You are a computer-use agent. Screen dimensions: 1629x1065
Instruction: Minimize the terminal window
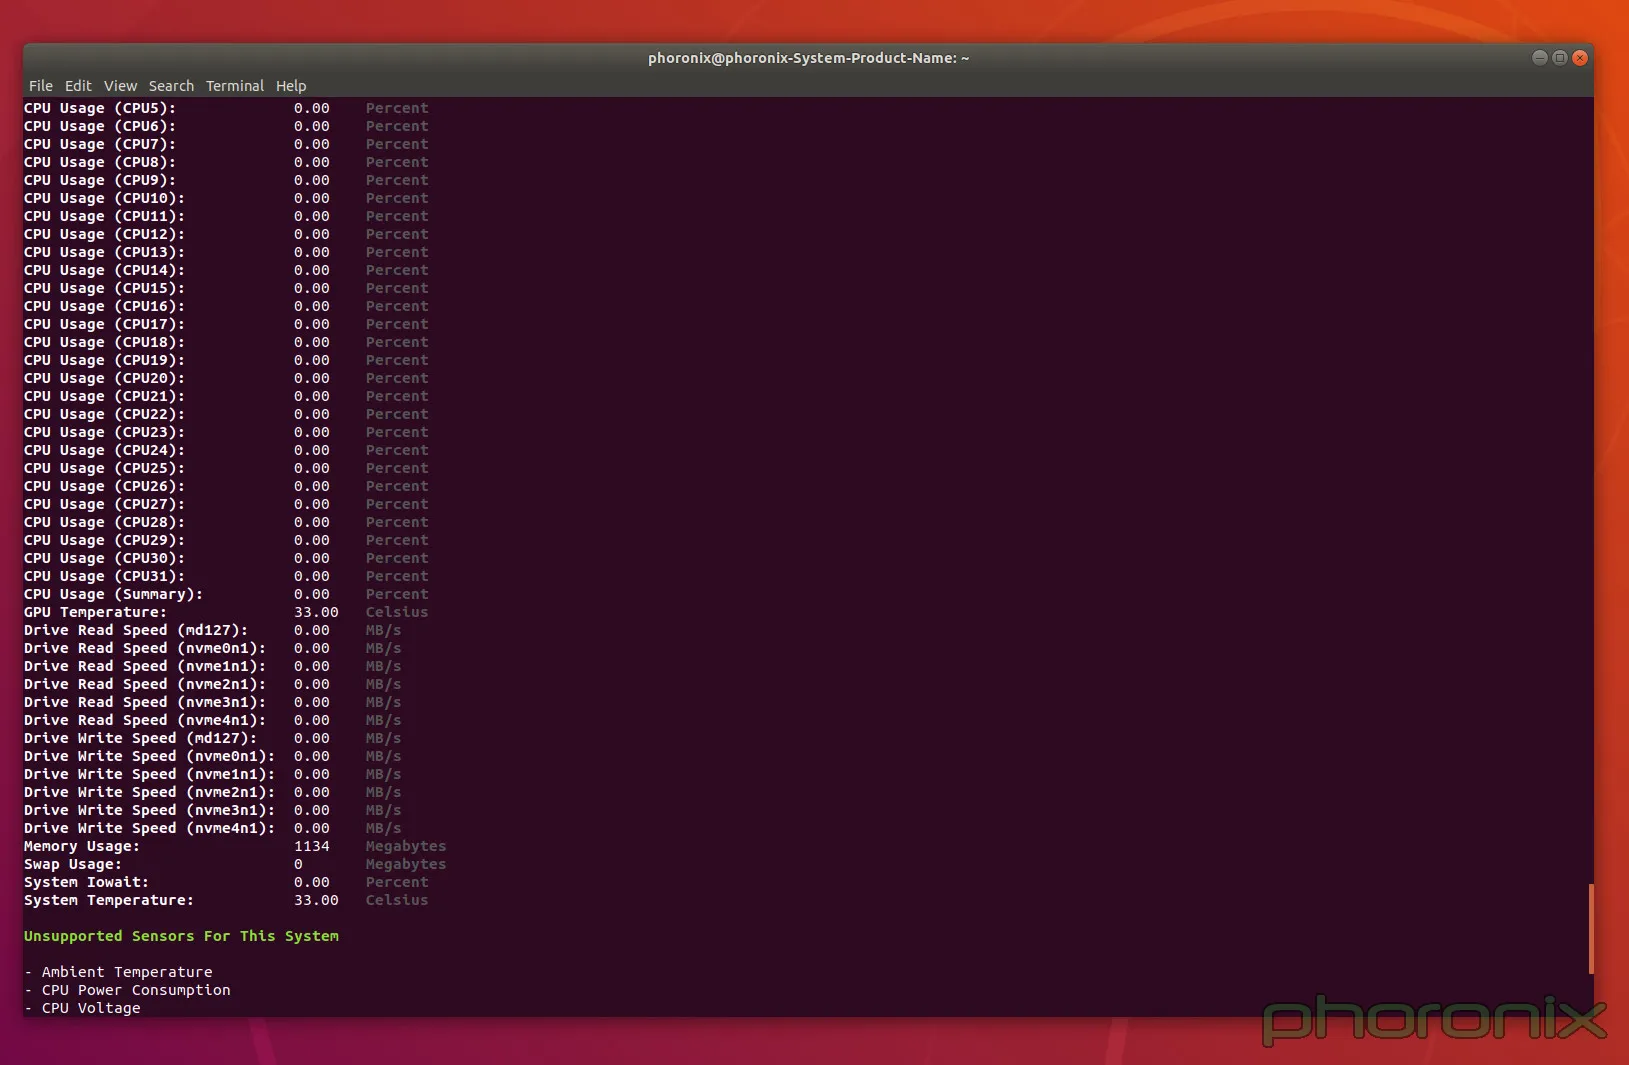tap(1540, 58)
